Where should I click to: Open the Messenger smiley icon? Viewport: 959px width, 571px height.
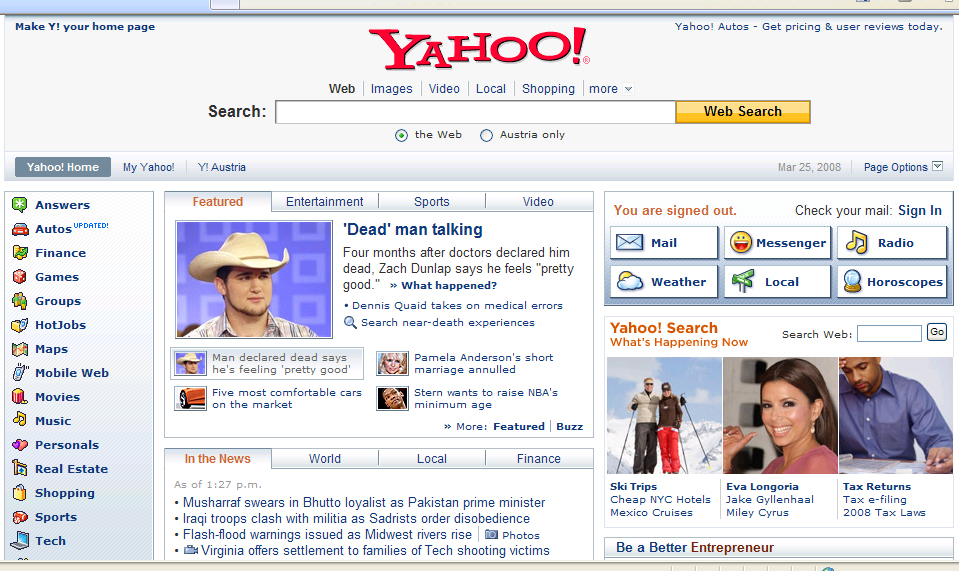pyautogui.click(x=740, y=243)
